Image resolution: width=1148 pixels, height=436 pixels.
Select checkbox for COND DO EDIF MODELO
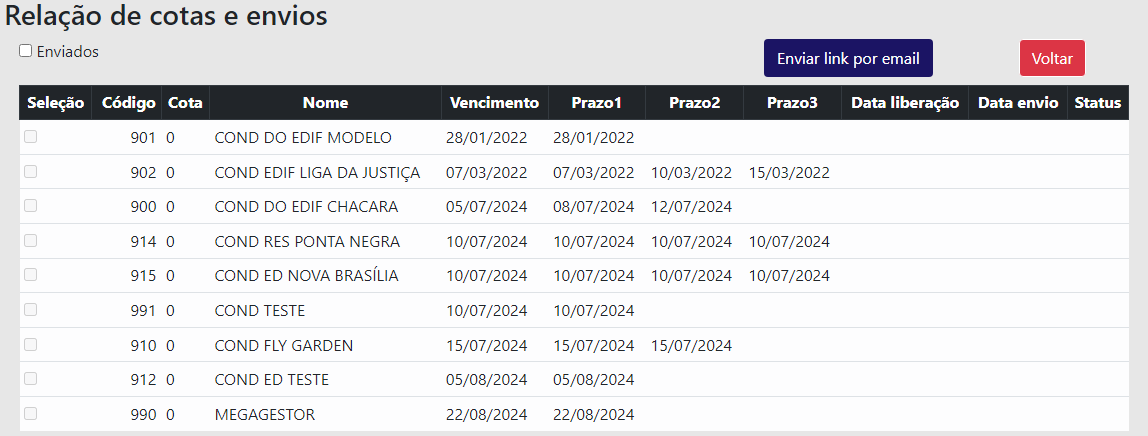(31, 137)
